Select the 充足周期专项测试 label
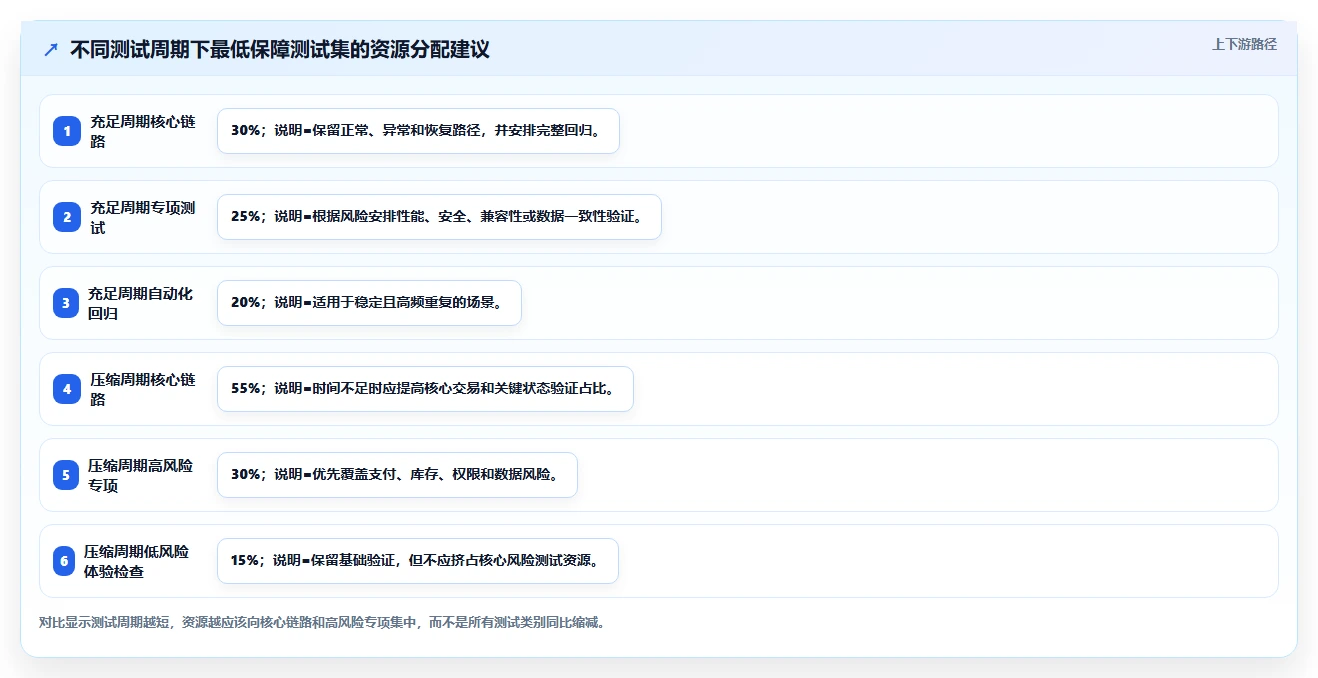This screenshot has width=1318, height=678. [143, 217]
